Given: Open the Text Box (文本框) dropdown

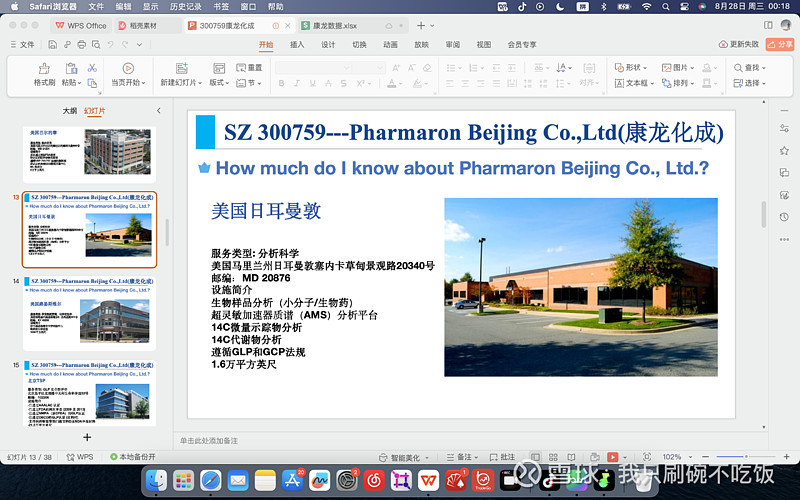Looking at the screenshot, I should click(634, 83).
